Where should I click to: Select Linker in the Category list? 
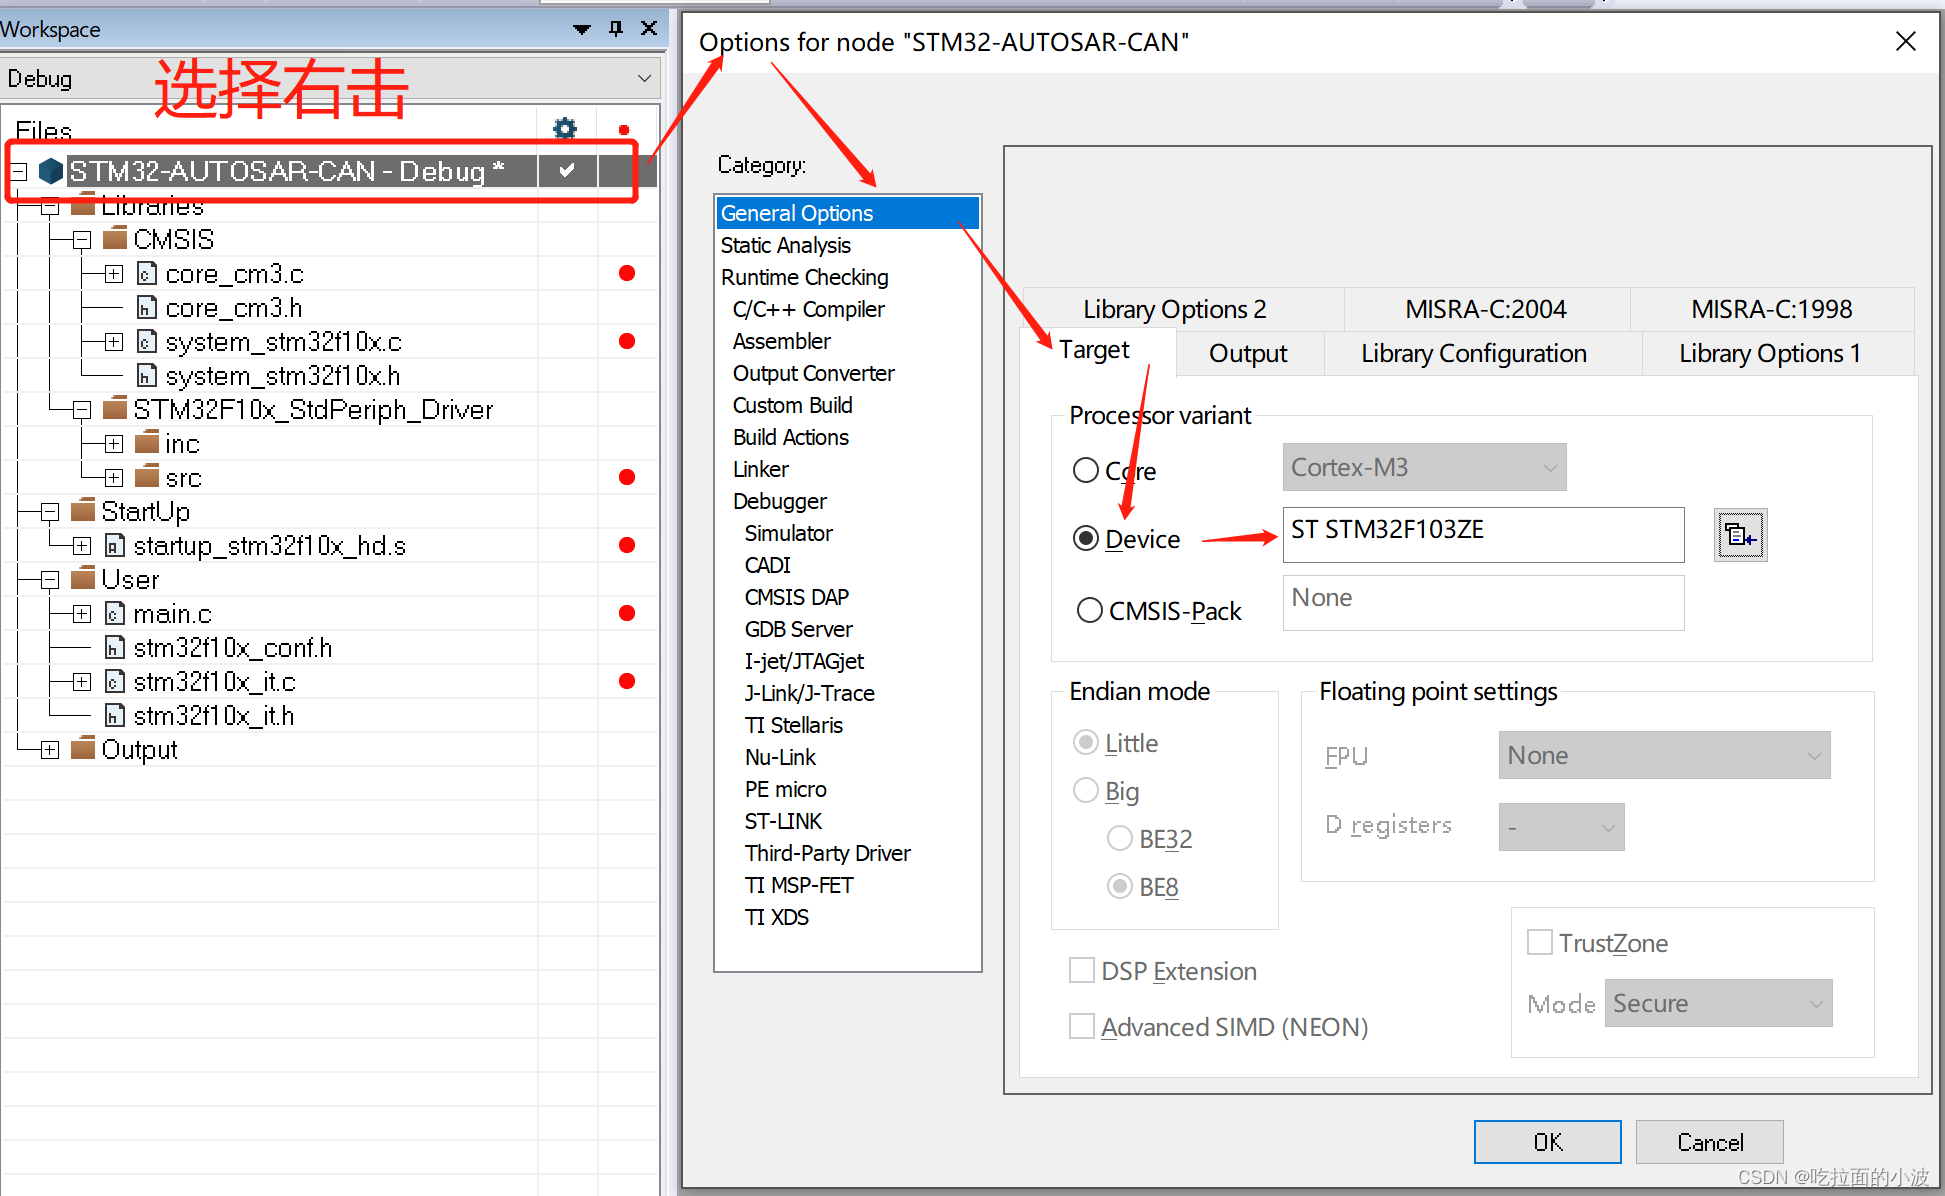click(760, 469)
